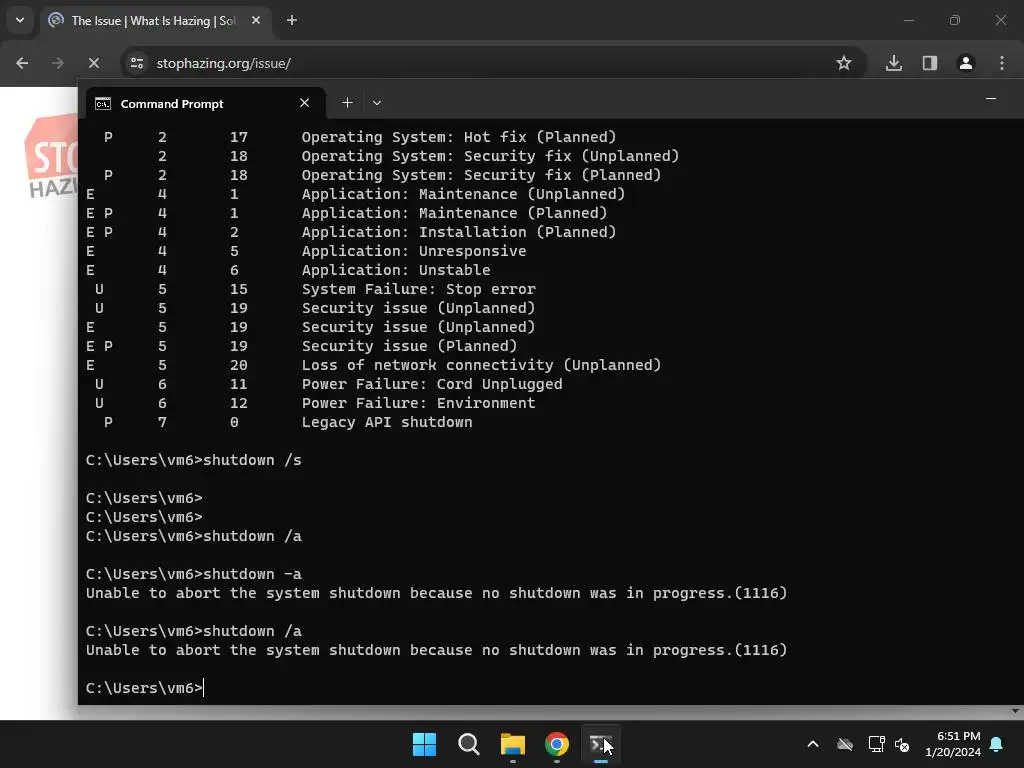Viewport: 1024px width, 768px height.
Task: Open File Explorer from taskbar
Action: click(513, 744)
